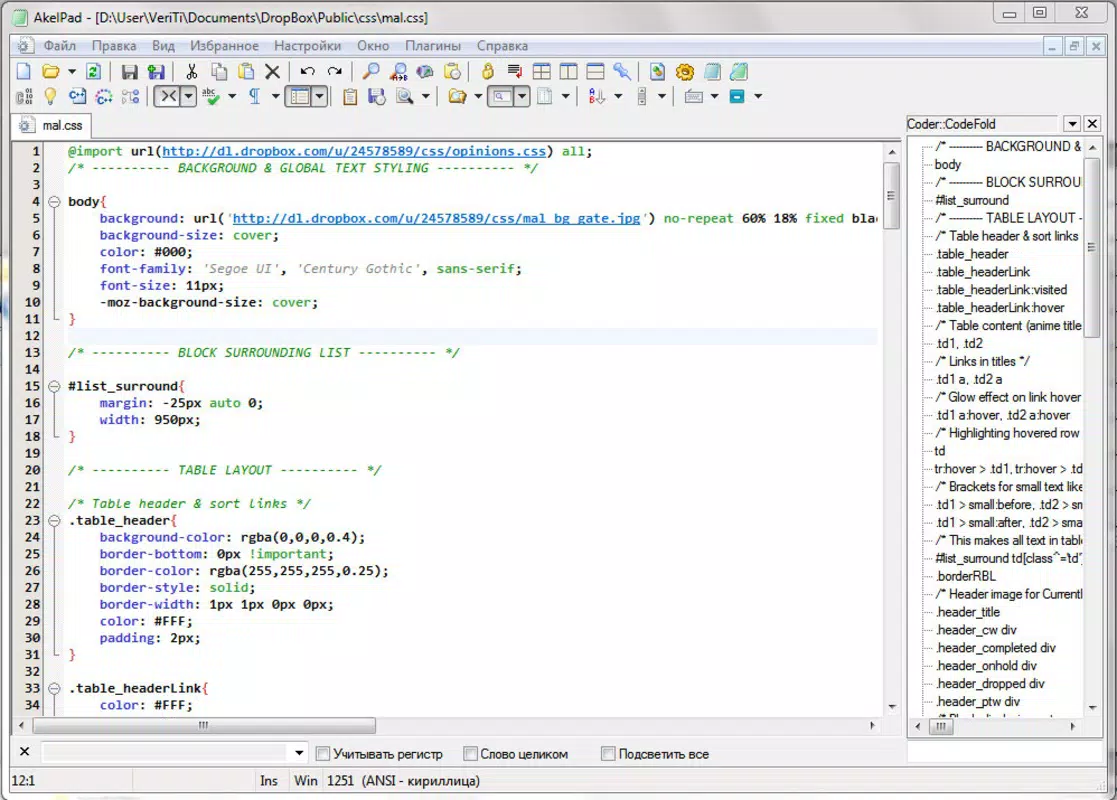The image size is (1117, 800).
Task: Check the Подсветить все option
Action: (x=608, y=754)
